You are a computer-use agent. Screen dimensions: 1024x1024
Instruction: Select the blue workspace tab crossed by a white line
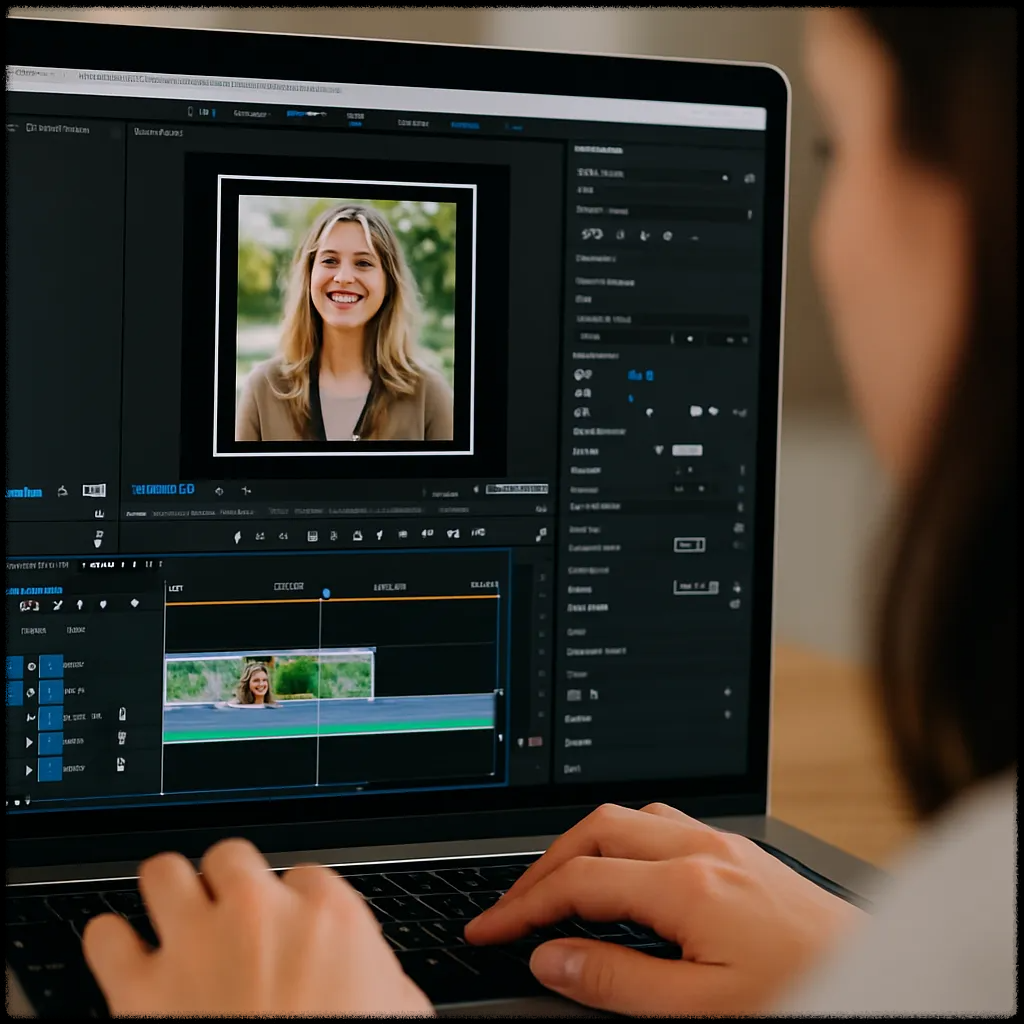pos(306,114)
